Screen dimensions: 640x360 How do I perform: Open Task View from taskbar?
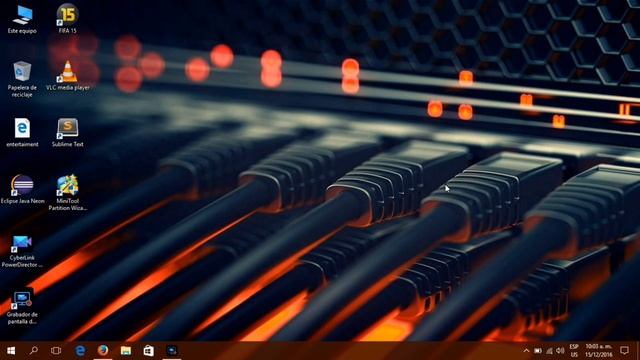pyautogui.click(x=56, y=351)
